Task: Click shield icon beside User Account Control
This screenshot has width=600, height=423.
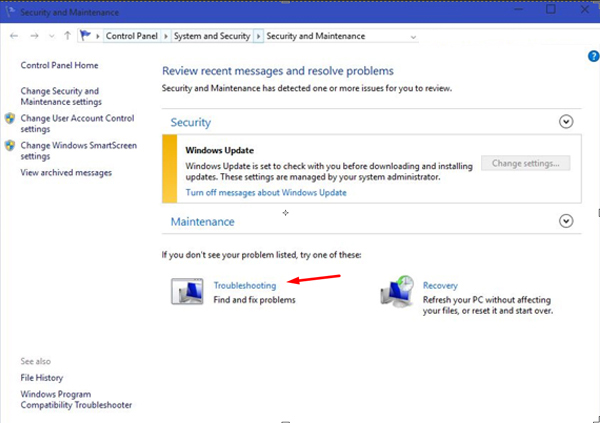Action: [x=10, y=118]
